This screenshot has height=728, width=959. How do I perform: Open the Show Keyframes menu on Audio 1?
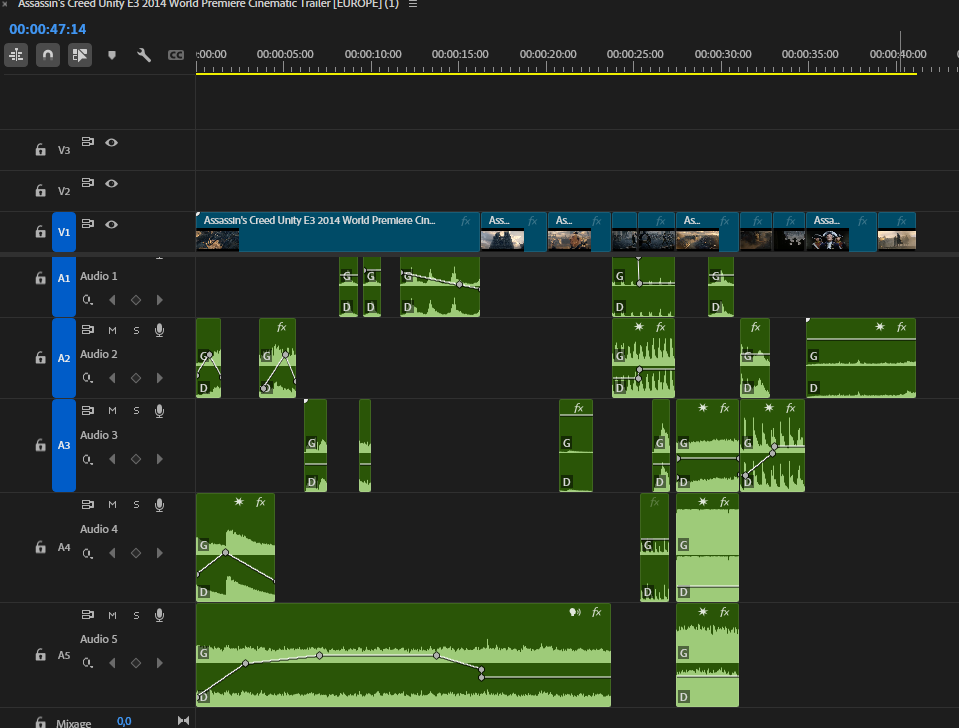87,299
